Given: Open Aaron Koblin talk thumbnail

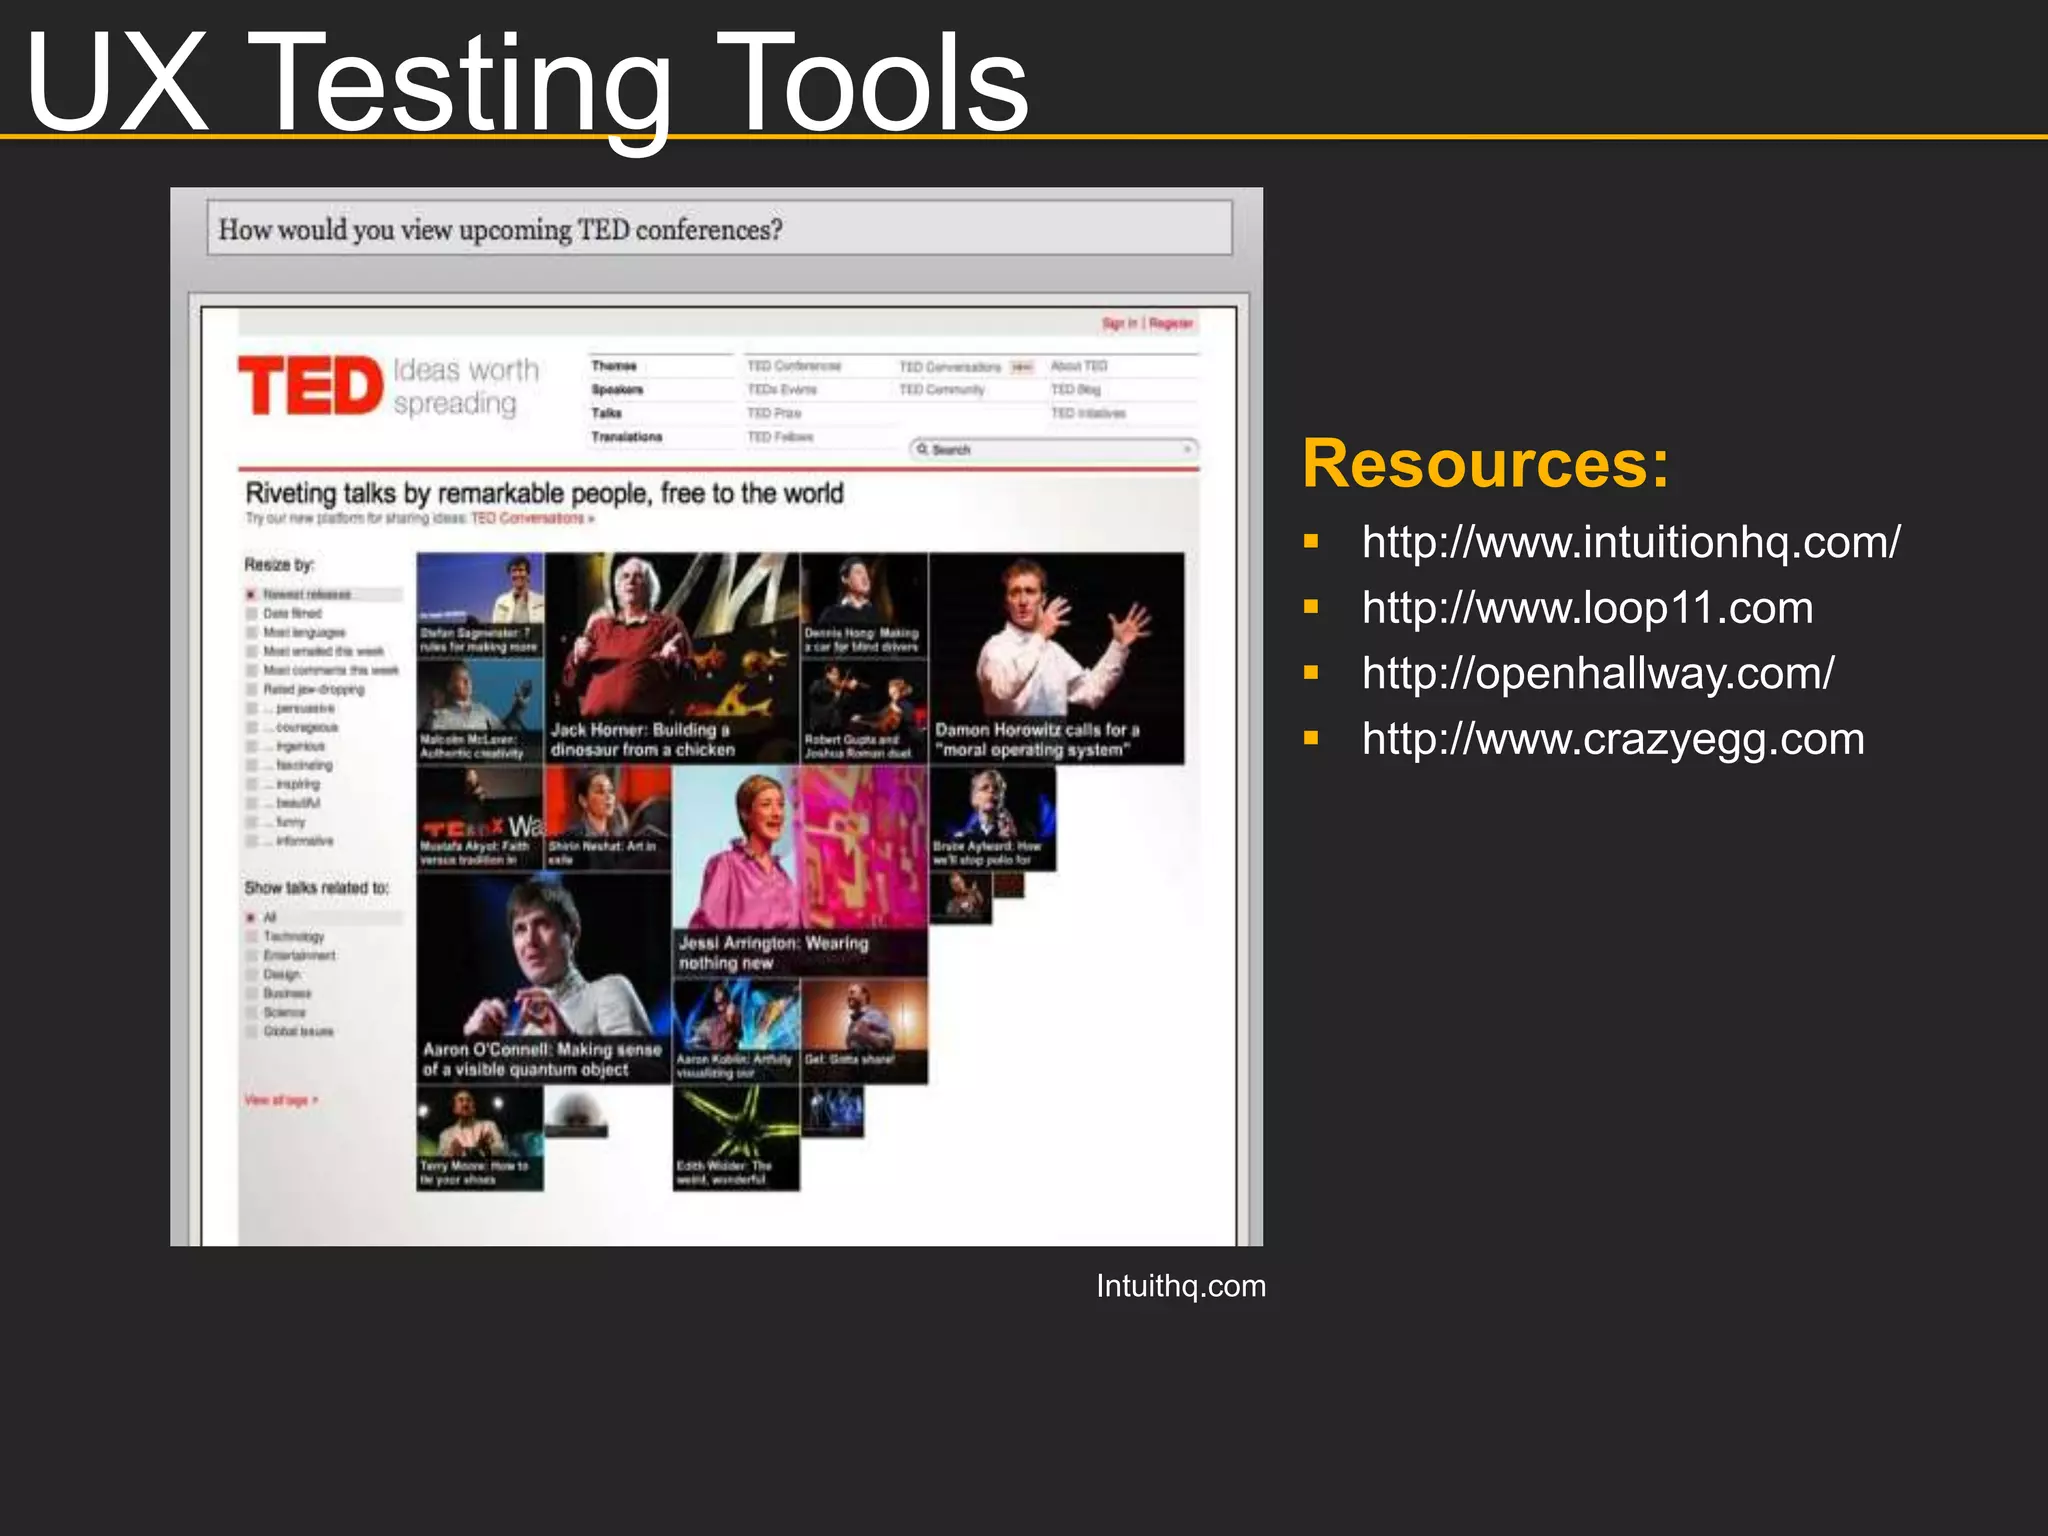Looking at the screenshot, I should 736,1032.
